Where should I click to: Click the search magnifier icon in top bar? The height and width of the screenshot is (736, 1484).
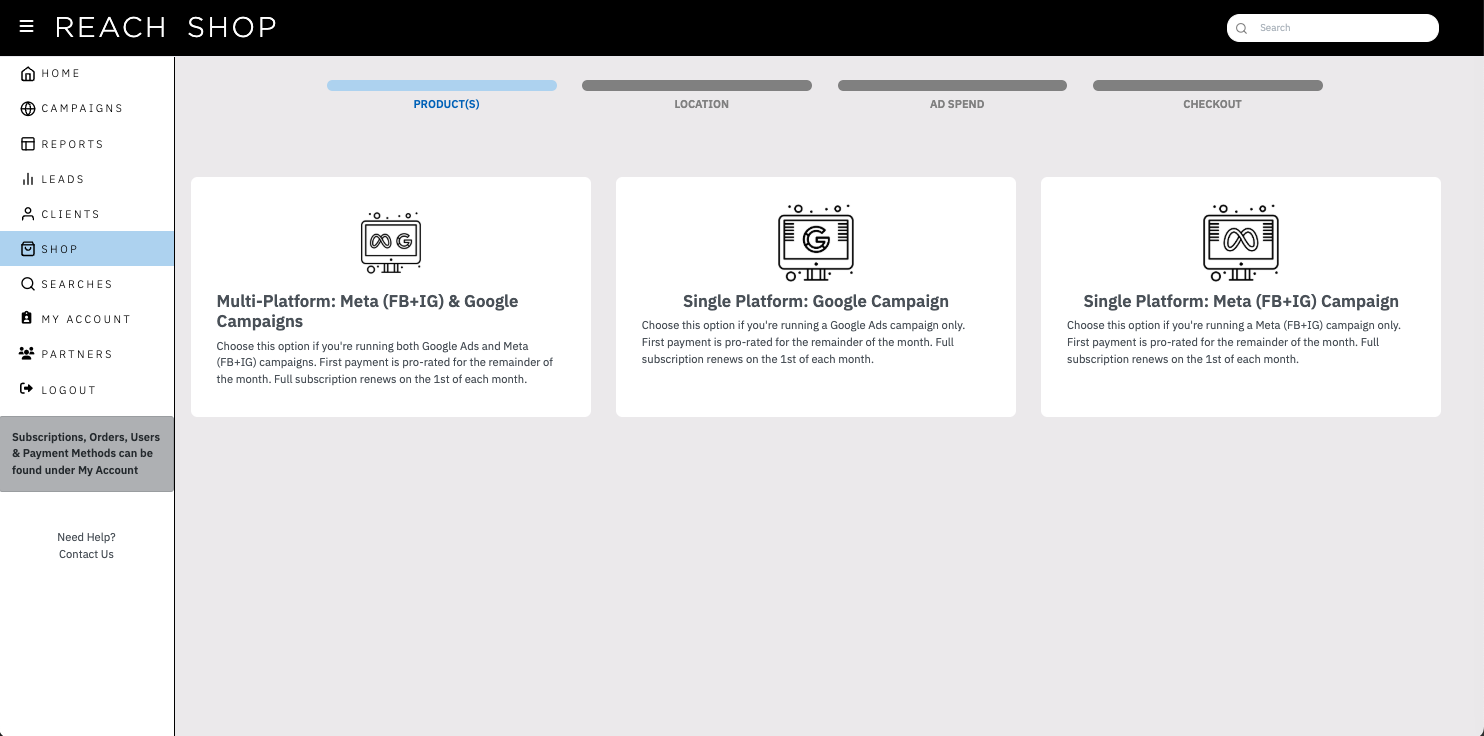1242,28
